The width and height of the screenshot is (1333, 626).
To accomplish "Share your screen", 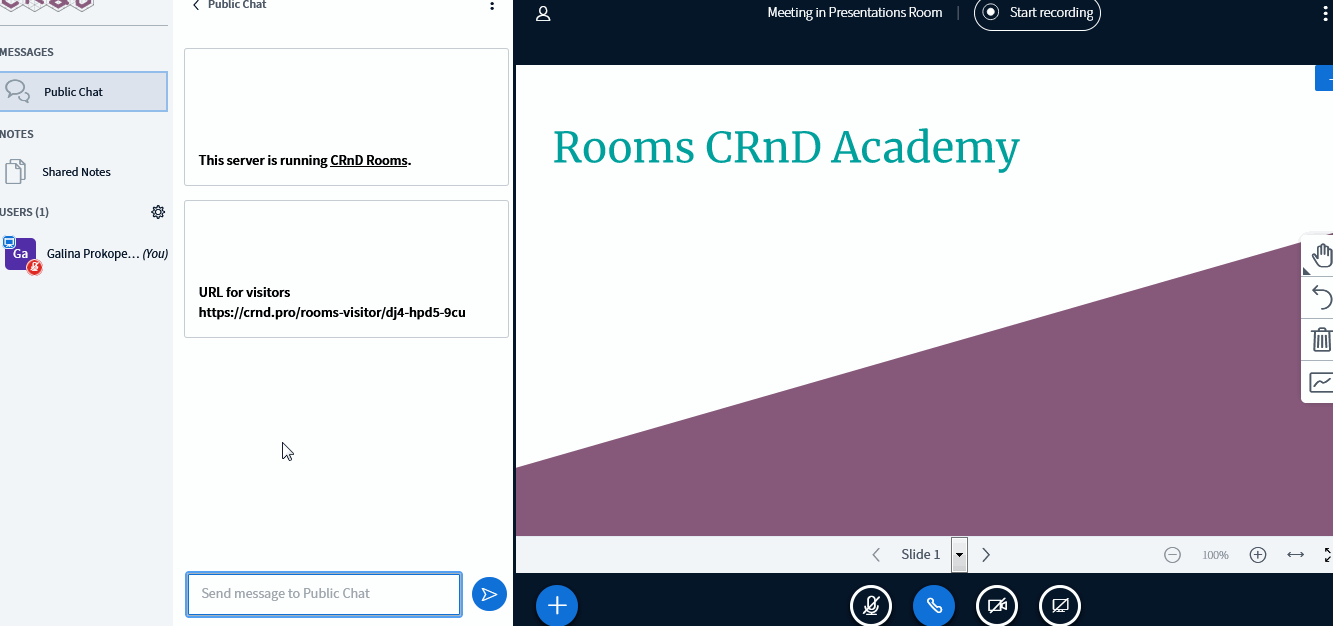I will [x=1060, y=605].
